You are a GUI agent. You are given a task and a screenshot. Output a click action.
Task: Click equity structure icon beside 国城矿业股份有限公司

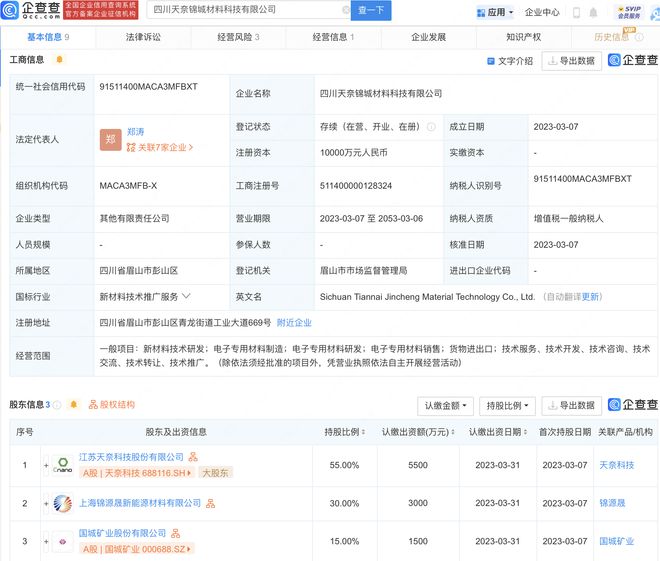(x=176, y=533)
